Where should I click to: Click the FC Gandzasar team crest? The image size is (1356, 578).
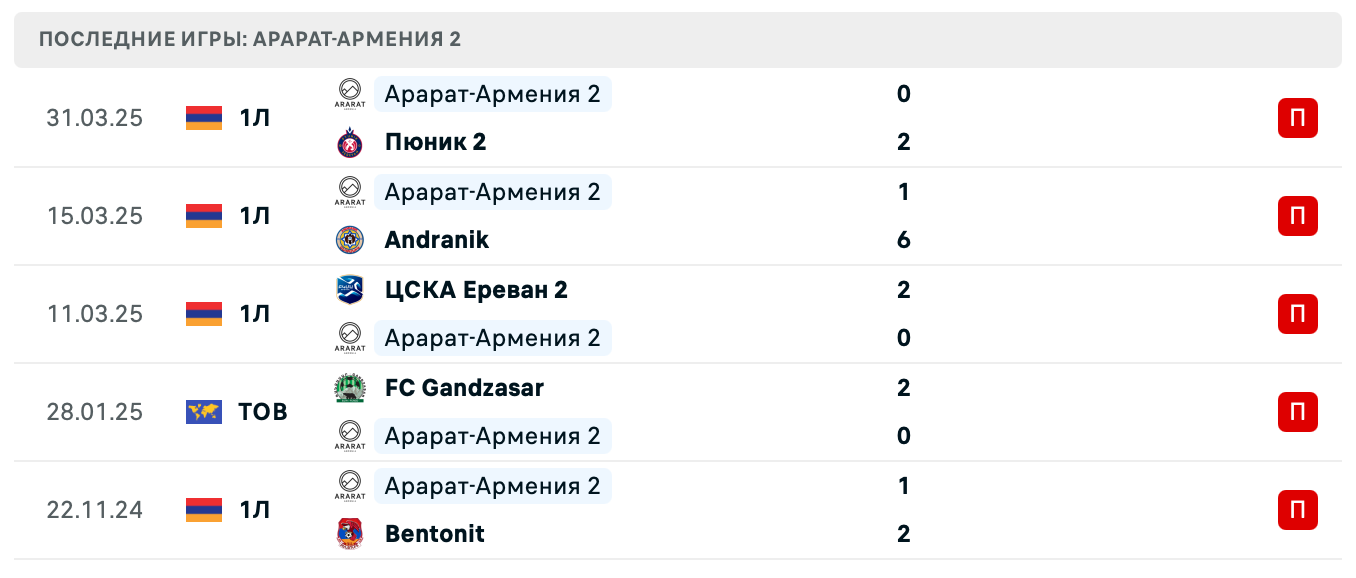350,387
